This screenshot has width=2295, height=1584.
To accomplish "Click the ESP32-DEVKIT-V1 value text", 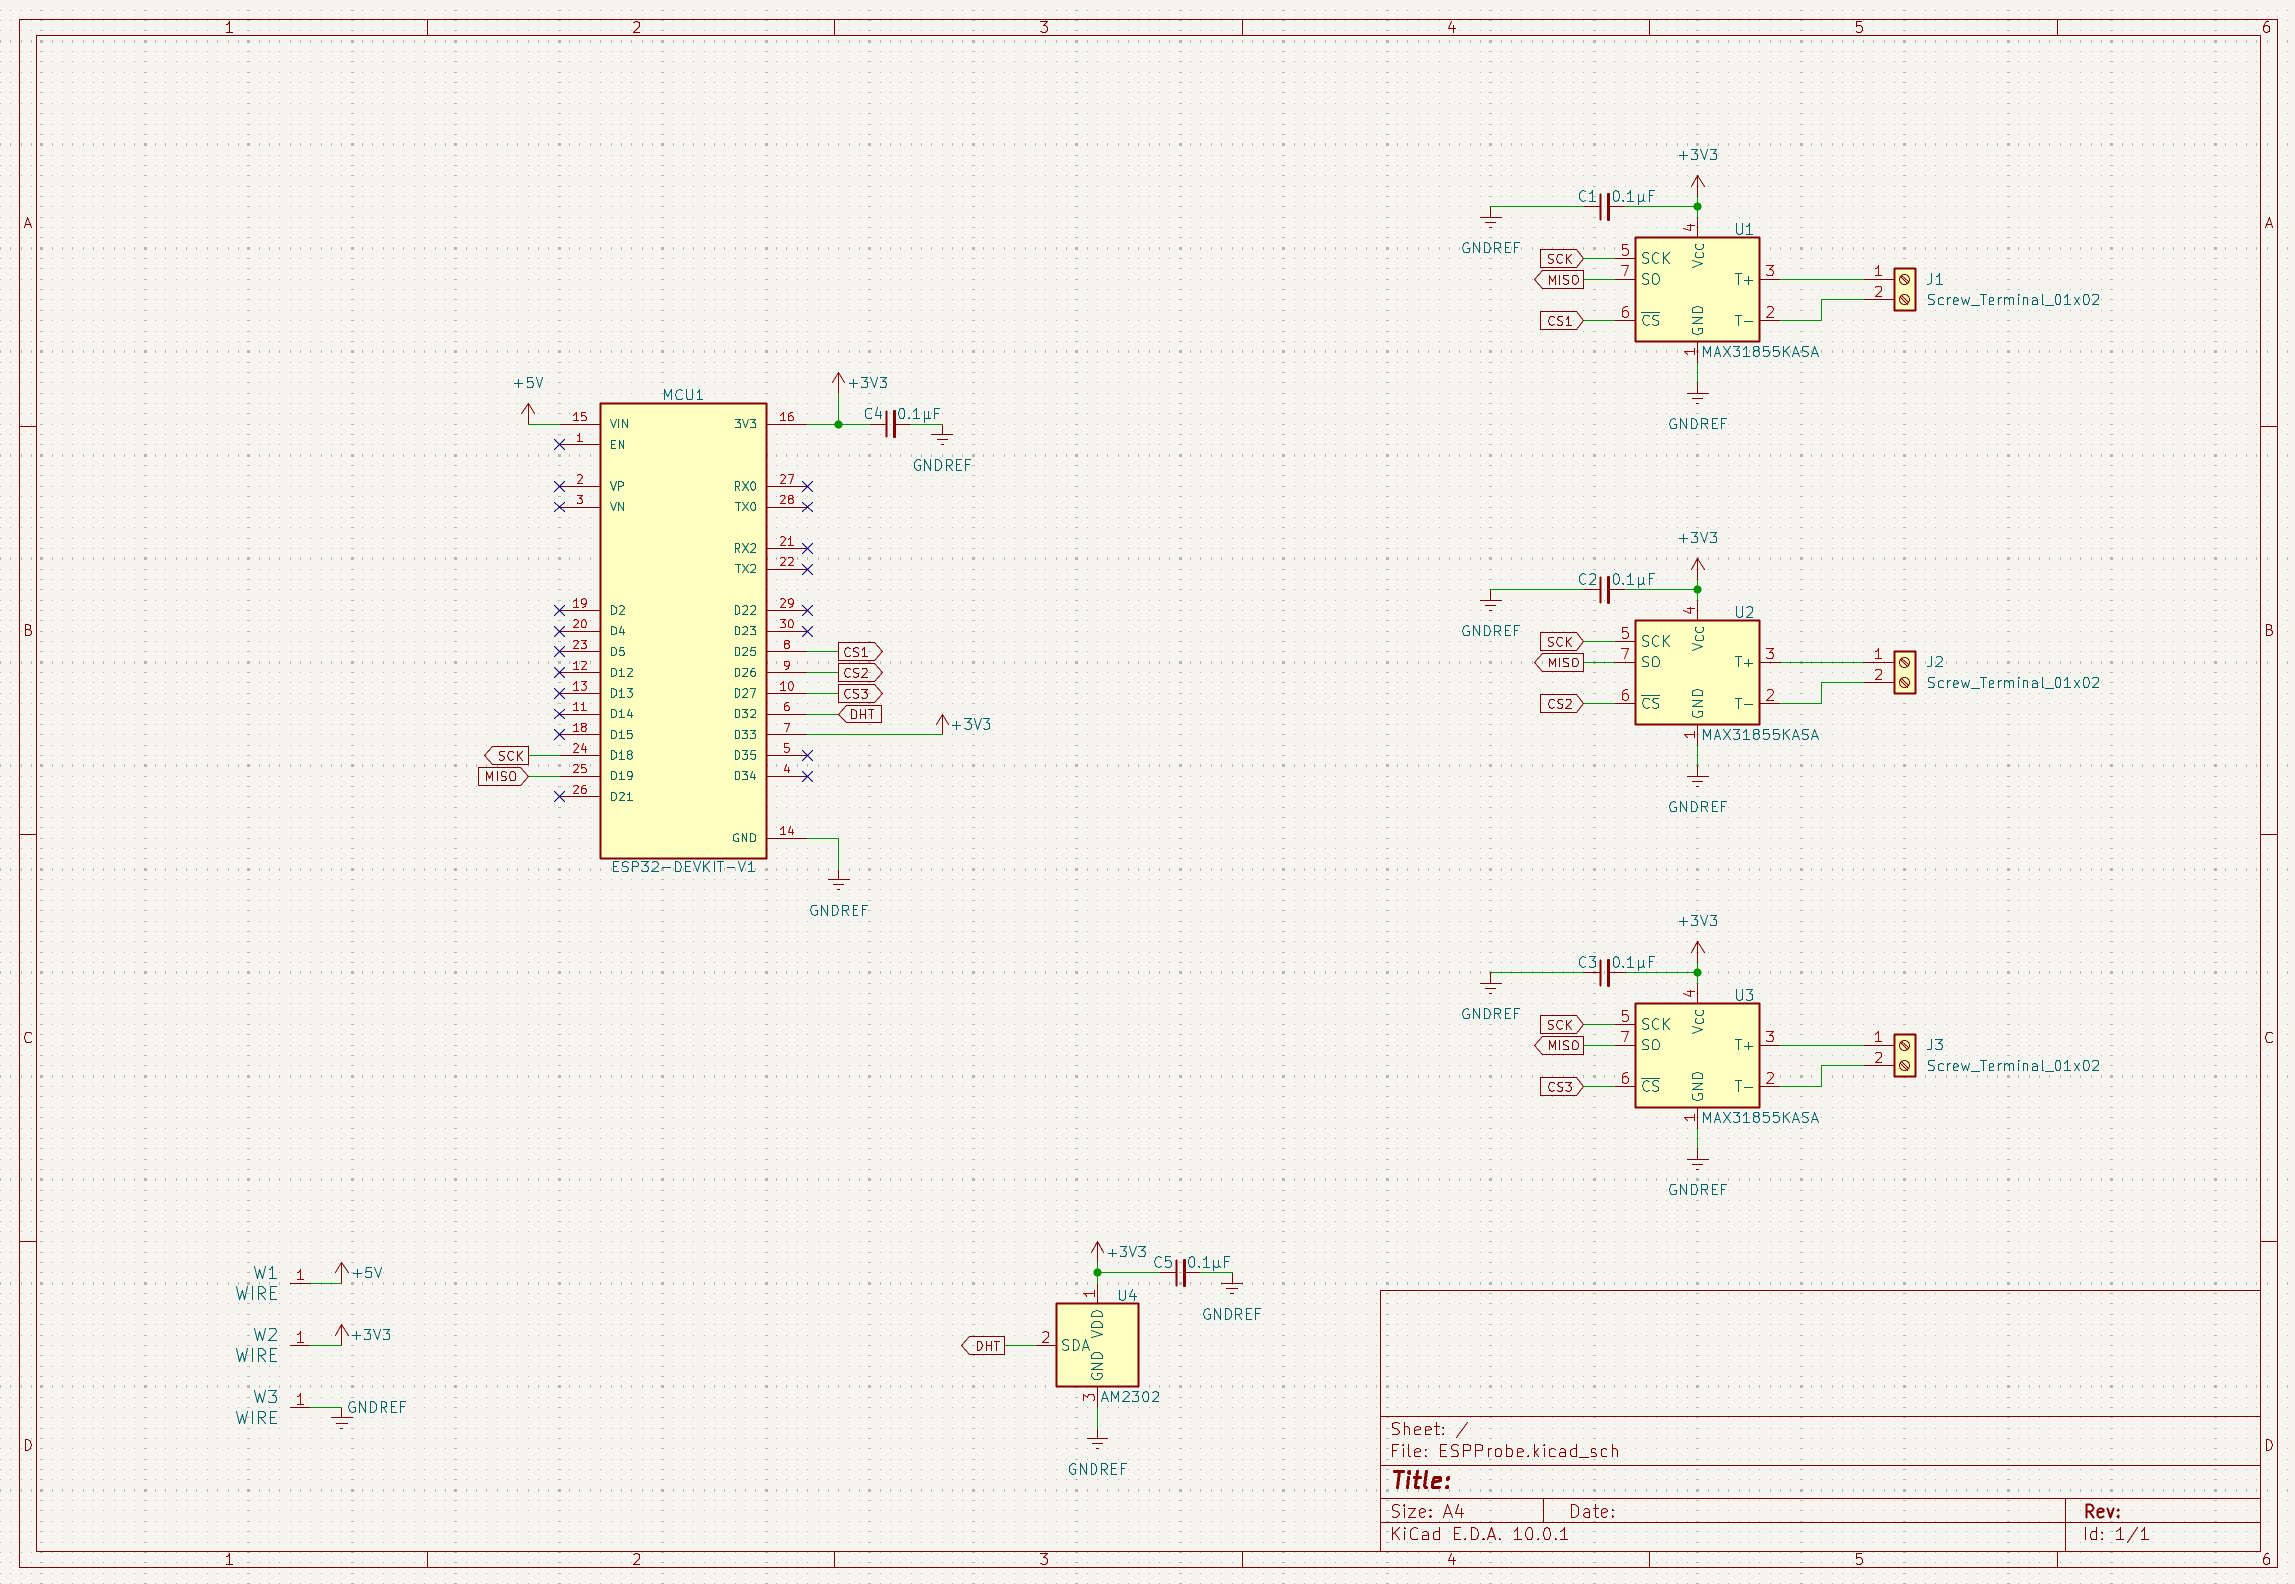I will coord(683,867).
